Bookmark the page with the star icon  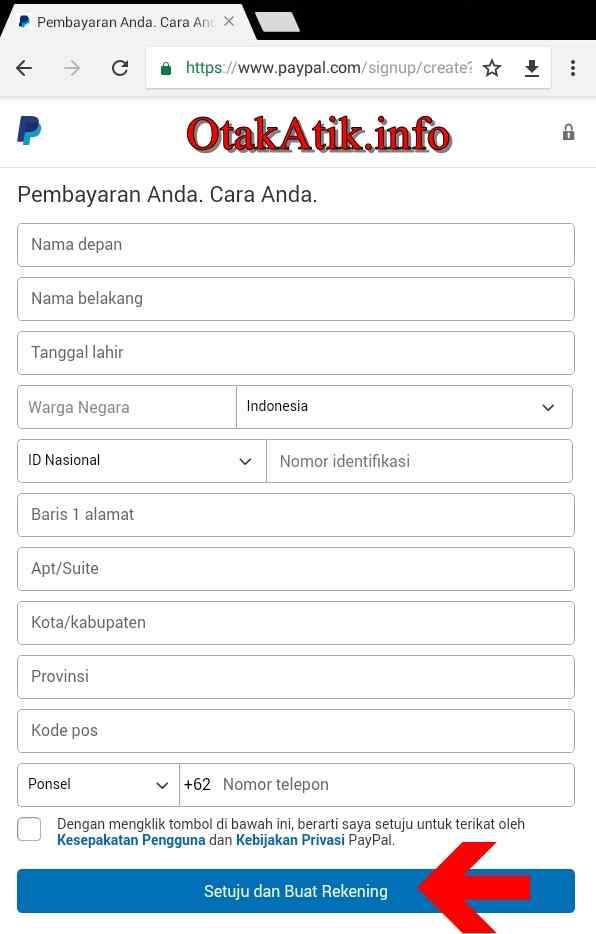[x=492, y=68]
